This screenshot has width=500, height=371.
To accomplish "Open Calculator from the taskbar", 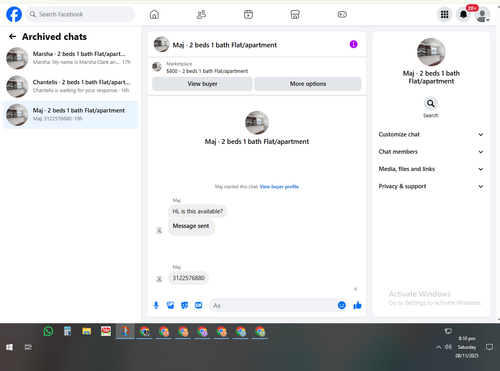I will [x=67, y=331].
